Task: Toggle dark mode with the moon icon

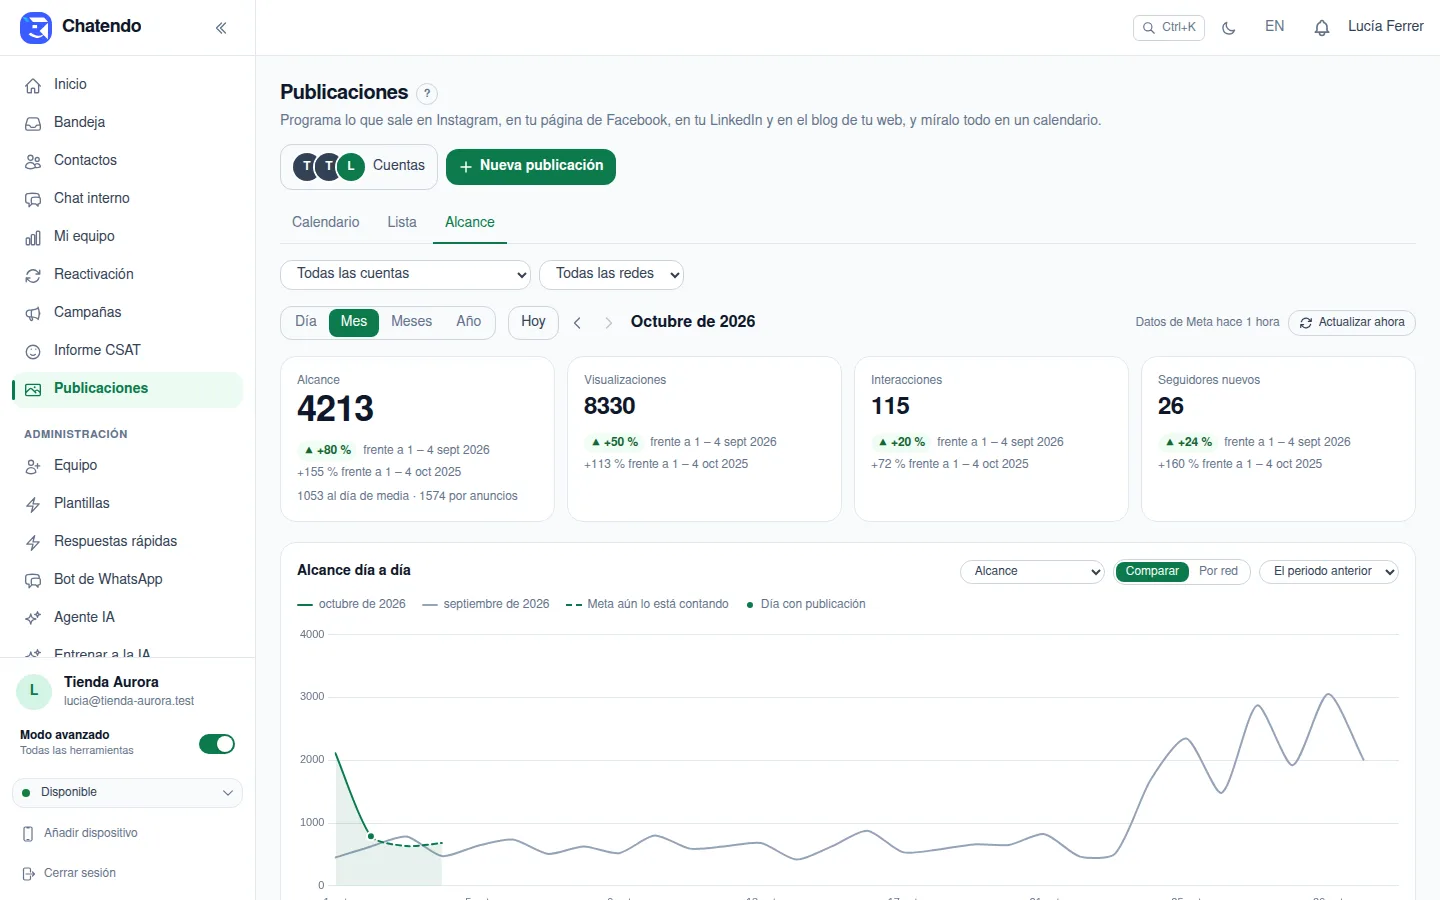Action: (1229, 28)
